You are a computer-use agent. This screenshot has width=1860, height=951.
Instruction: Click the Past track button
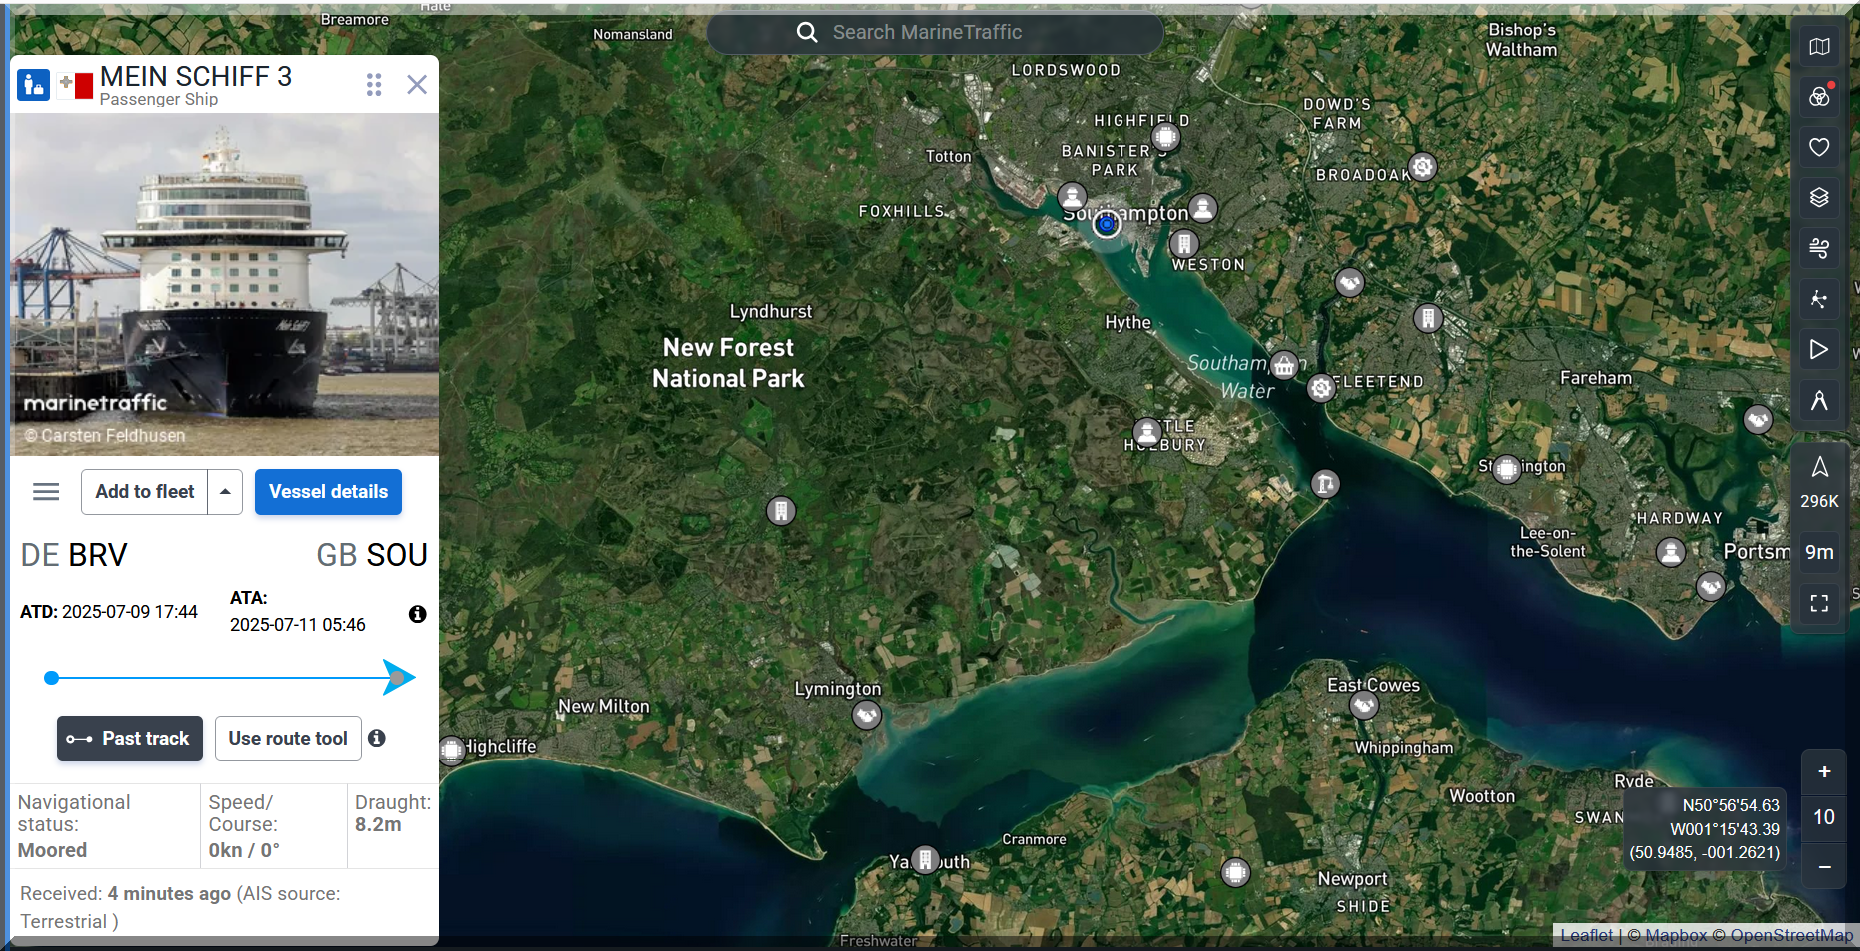click(130, 739)
